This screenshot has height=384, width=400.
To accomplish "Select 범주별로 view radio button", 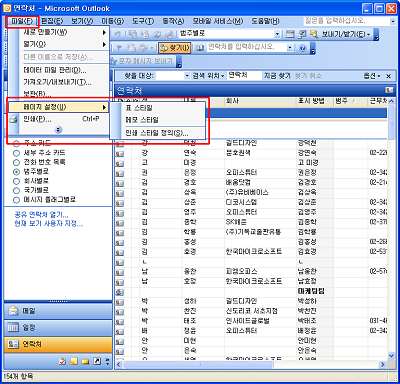I will [16, 172].
